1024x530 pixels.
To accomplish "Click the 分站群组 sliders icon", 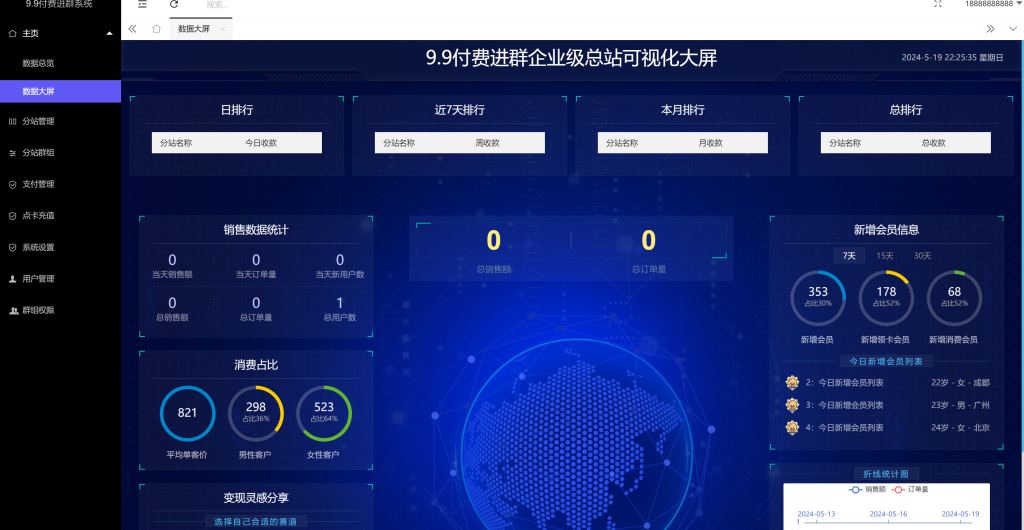I will coord(12,153).
